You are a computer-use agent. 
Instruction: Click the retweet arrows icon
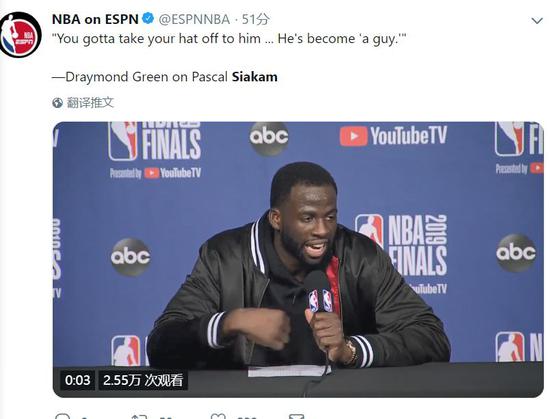pos(139,416)
